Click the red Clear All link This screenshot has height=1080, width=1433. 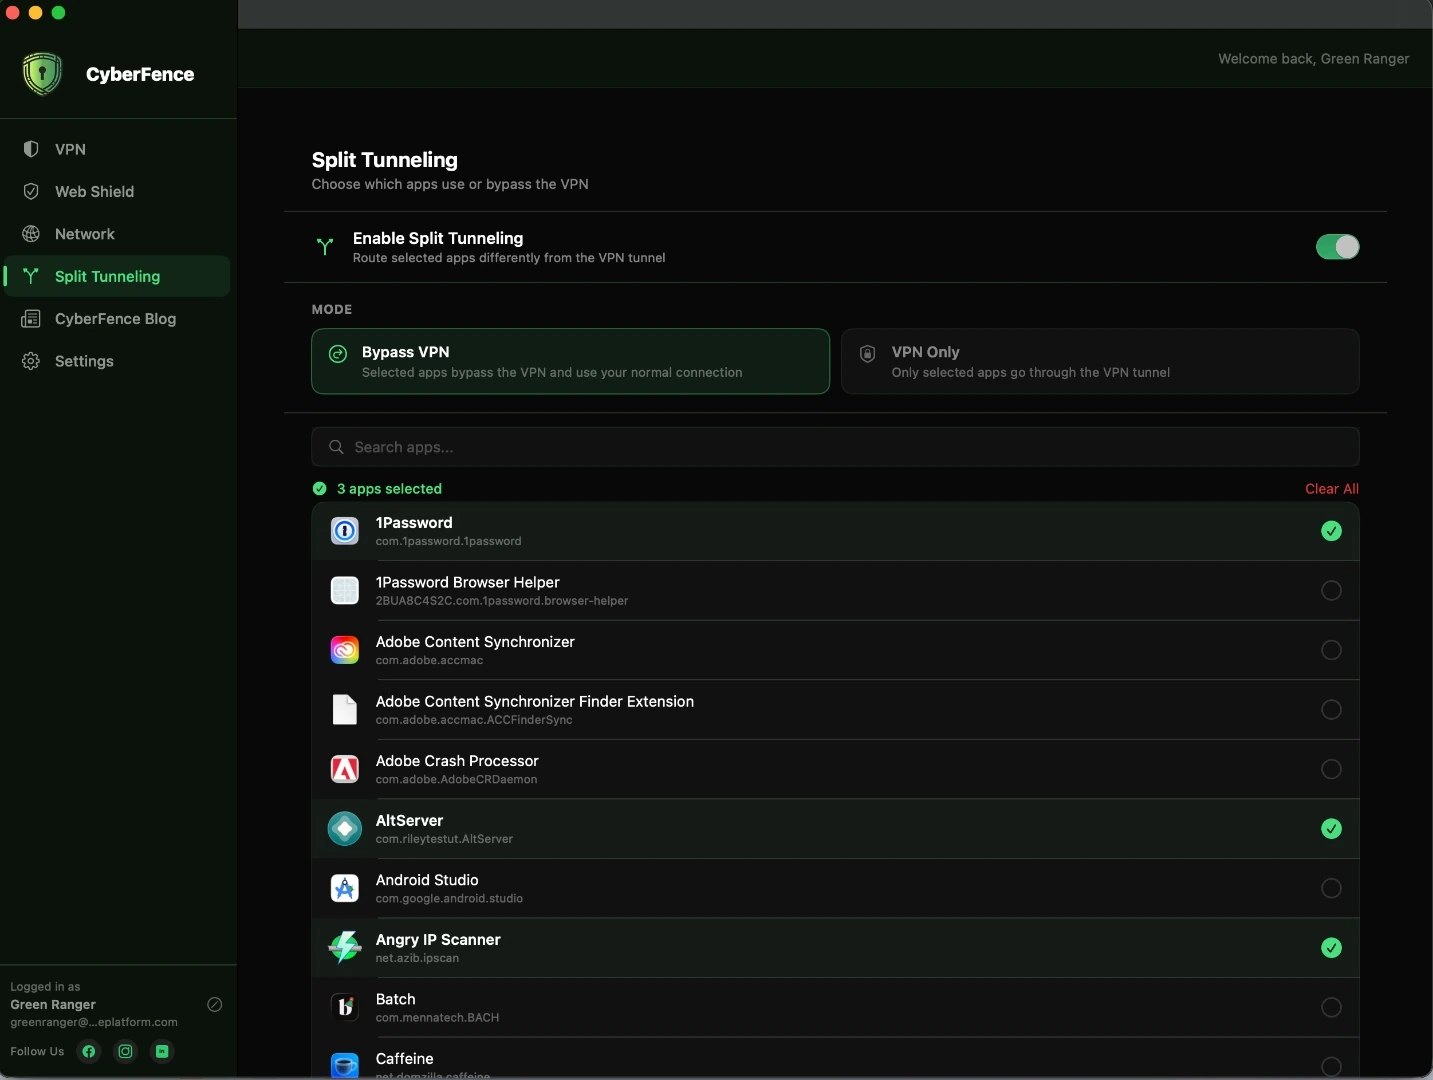(x=1332, y=489)
